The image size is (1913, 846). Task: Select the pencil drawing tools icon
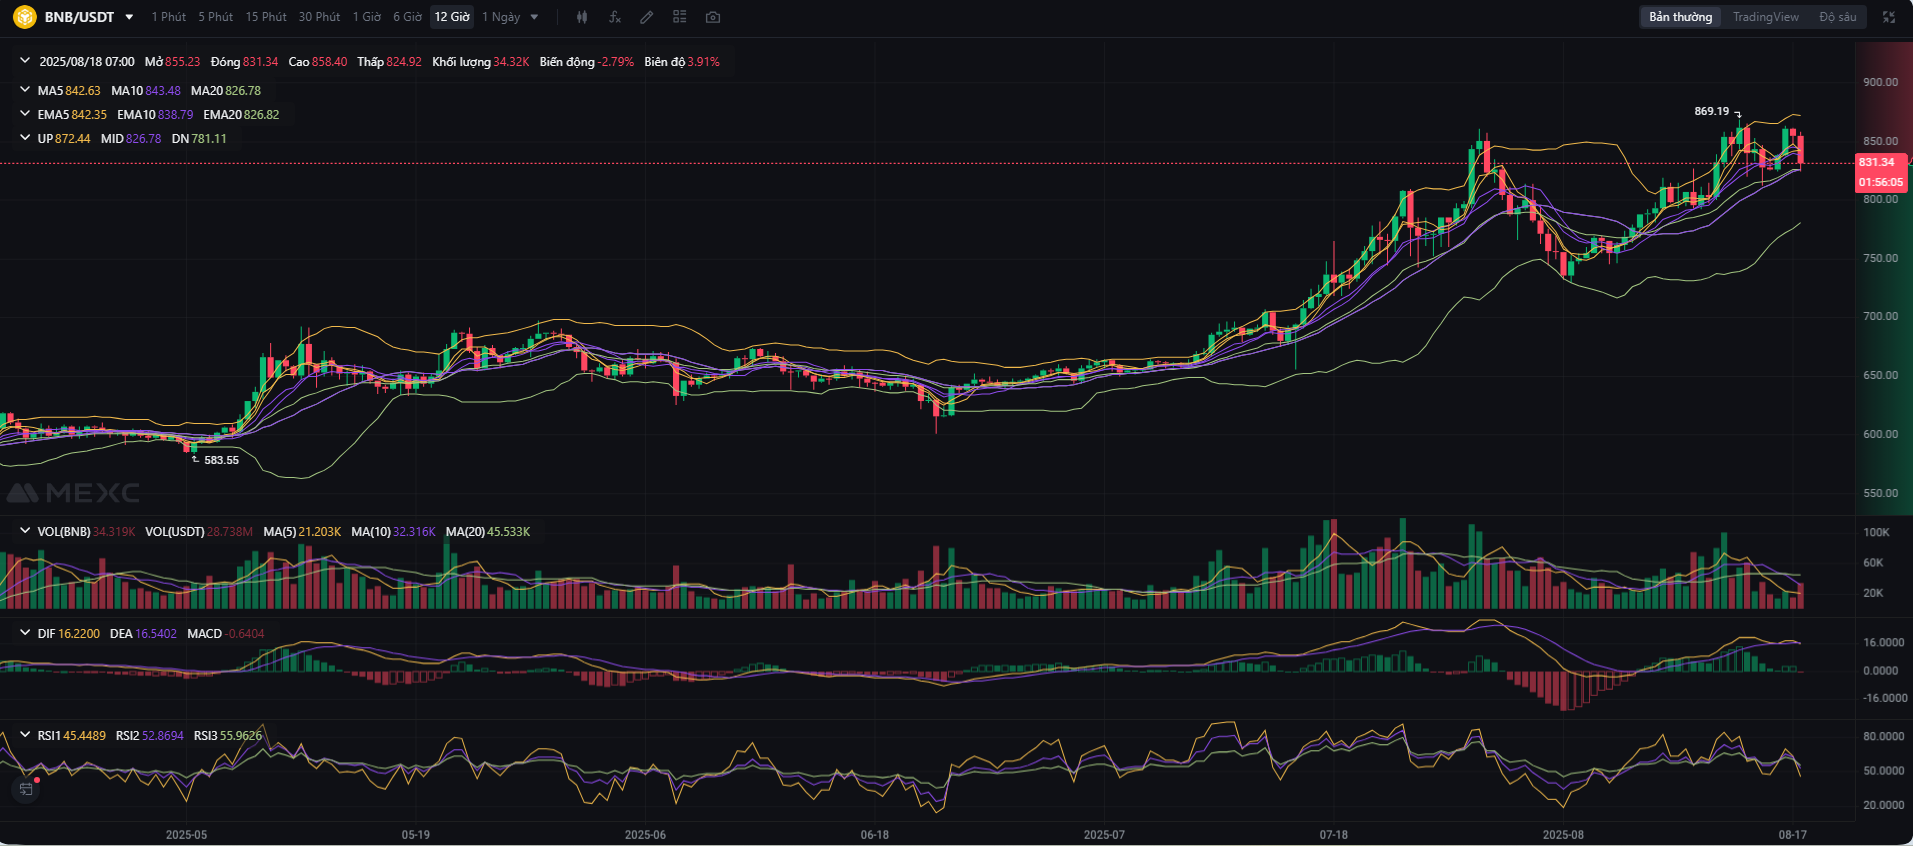pyautogui.click(x=647, y=17)
